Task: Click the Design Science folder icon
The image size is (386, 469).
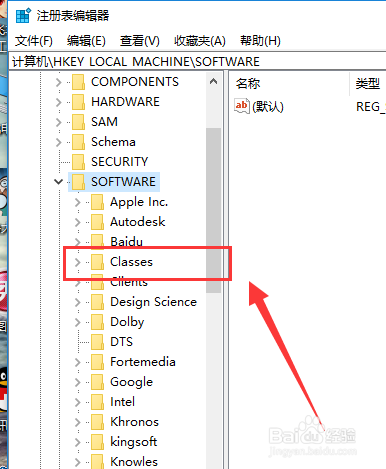Action: coord(97,302)
